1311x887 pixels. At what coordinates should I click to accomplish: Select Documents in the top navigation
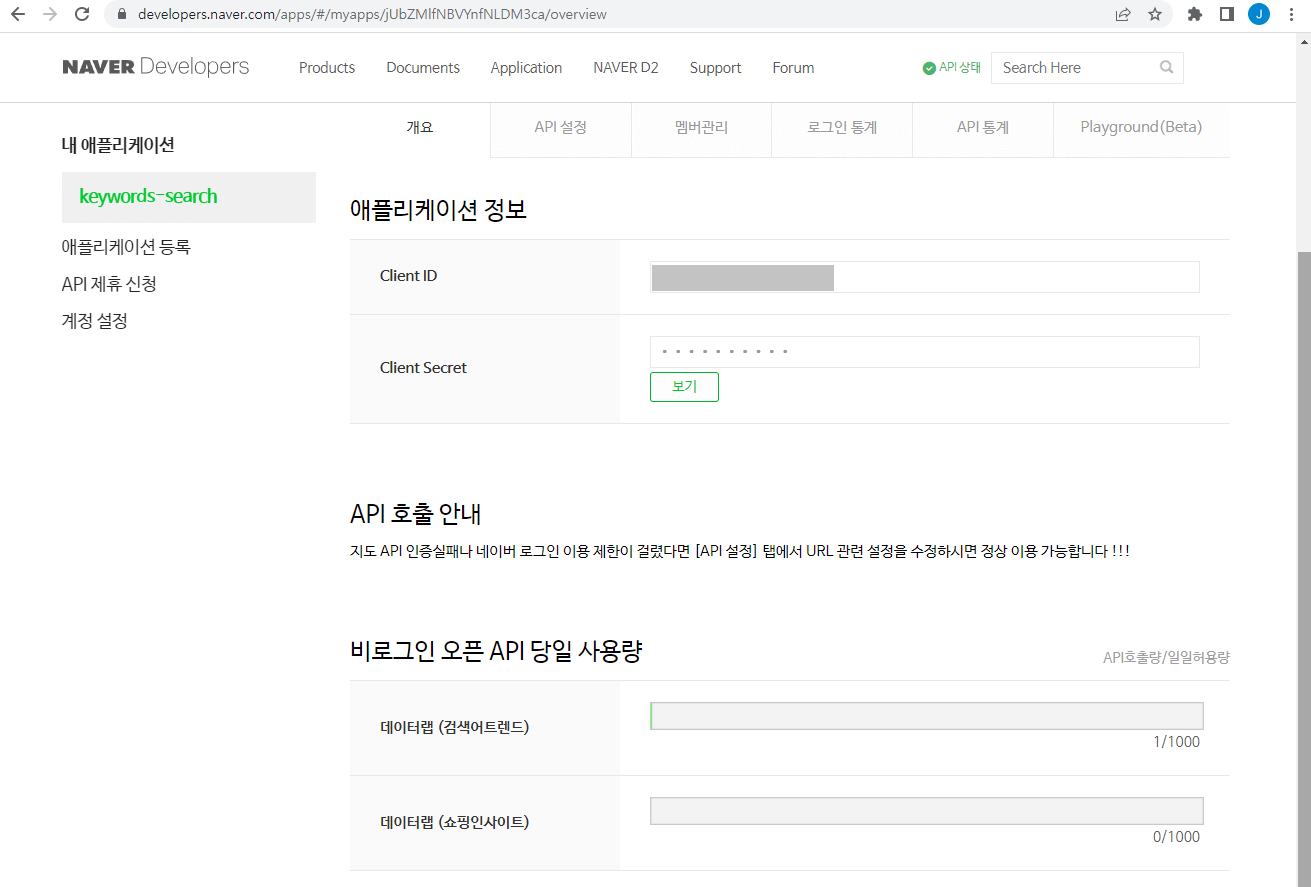[x=423, y=67]
